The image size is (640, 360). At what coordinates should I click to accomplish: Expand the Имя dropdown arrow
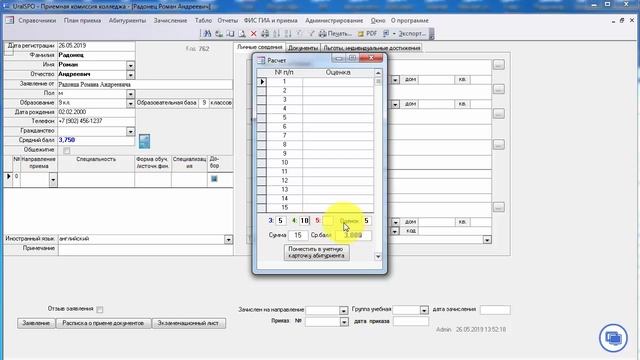click(x=130, y=65)
